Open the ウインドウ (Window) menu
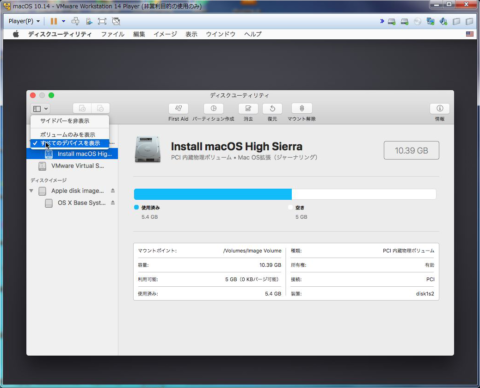The height and width of the screenshot is (388, 480). (221, 34)
